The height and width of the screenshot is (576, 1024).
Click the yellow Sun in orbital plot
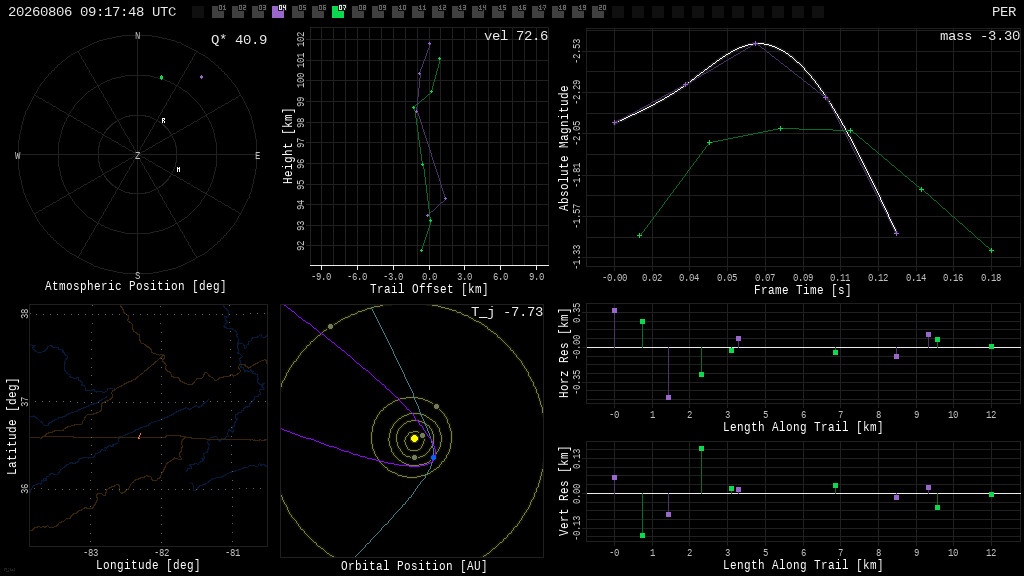(x=414, y=438)
